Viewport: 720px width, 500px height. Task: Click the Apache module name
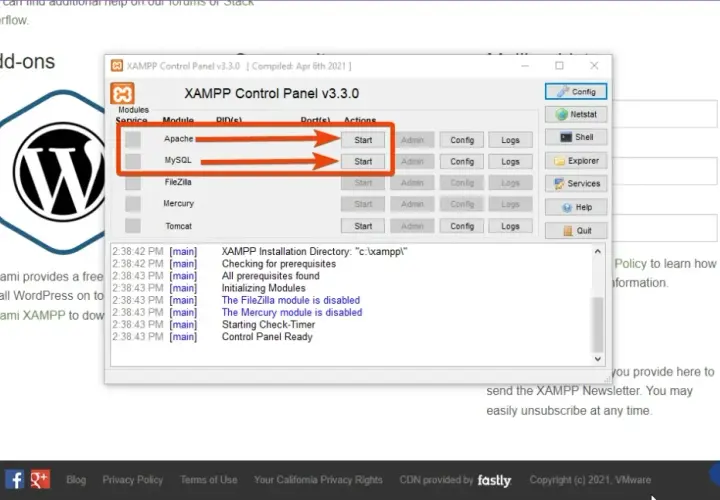click(x=178, y=139)
